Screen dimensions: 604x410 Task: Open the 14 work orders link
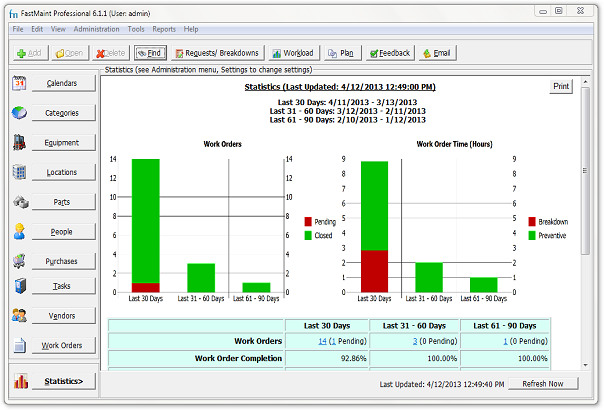(x=322, y=341)
